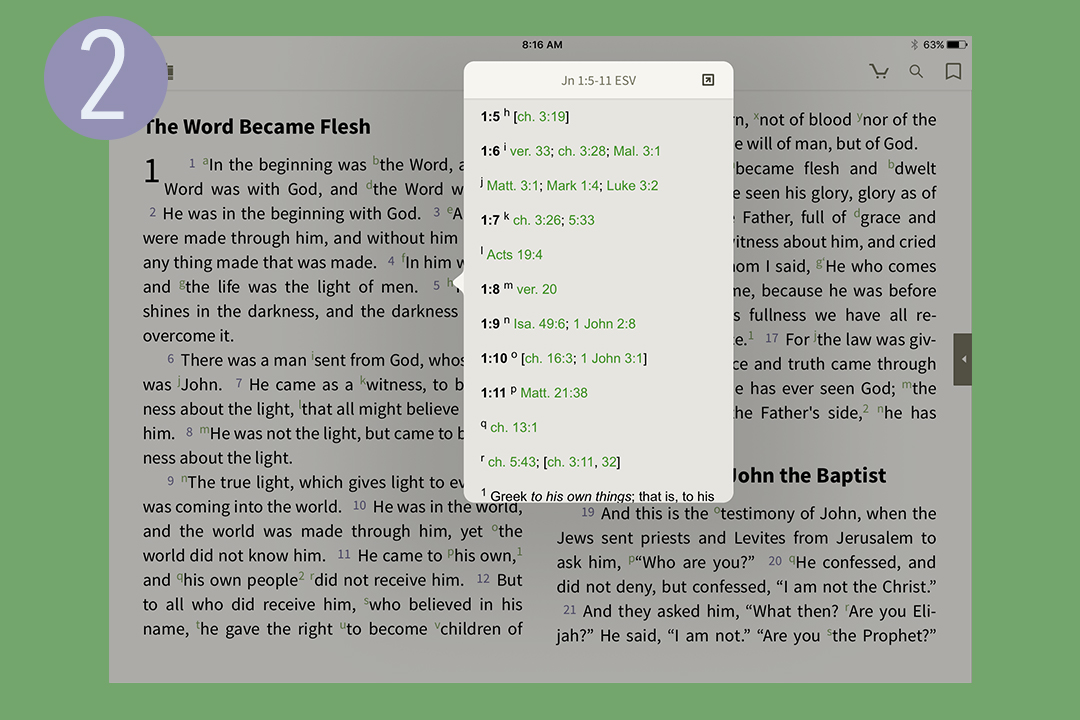1080x720 pixels.
Task: Tap the Bluetooth icon in status bar
Action: pos(914,45)
